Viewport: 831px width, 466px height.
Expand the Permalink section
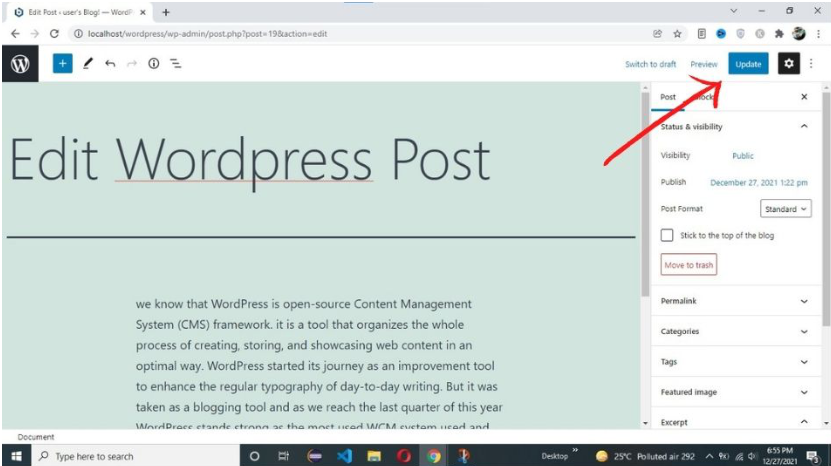click(x=736, y=301)
